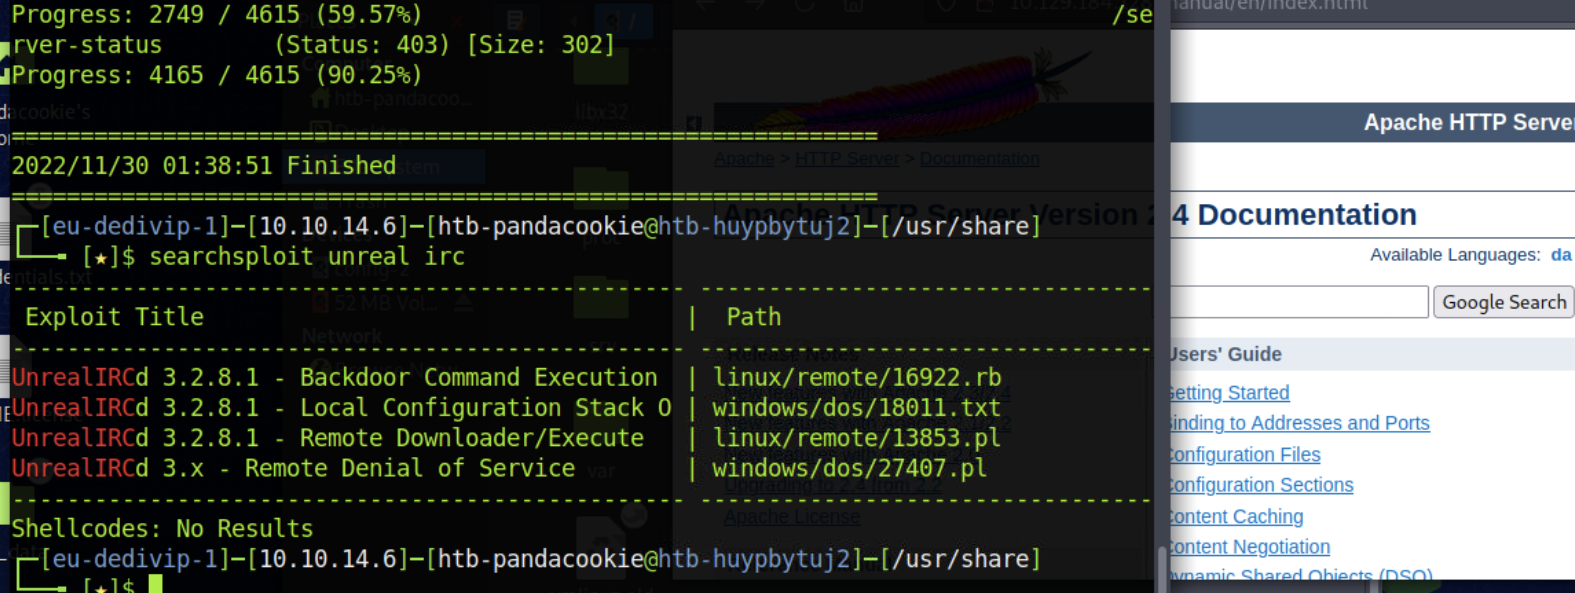Click the 'Progress: 4165 / 4615 (90.25%)' line
Screen dimensions: 1575x593
pyautogui.click(x=217, y=75)
